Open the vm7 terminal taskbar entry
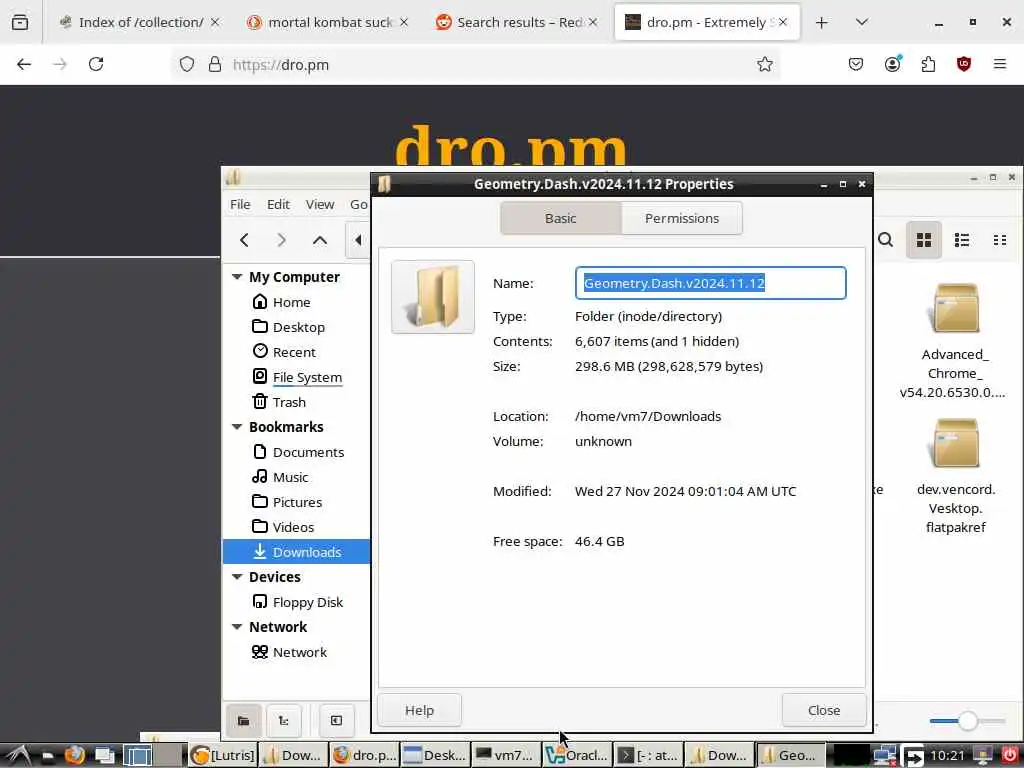This screenshot has width=1024, height=768. pos(505,755)
